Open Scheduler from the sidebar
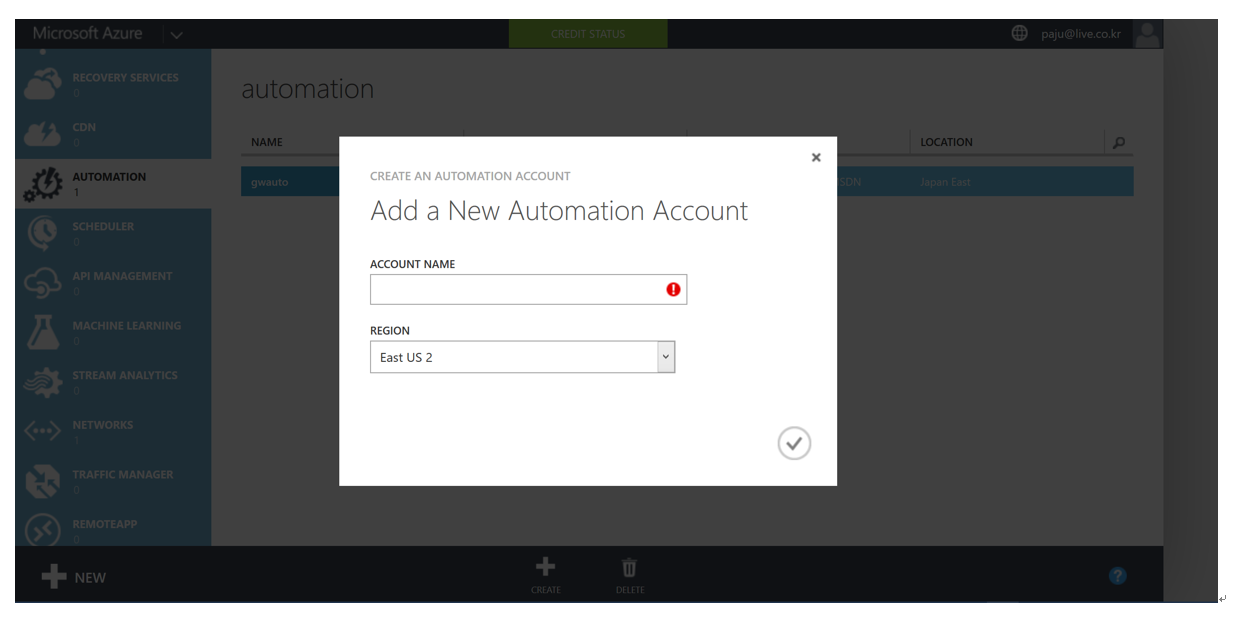 coord(113,233)
